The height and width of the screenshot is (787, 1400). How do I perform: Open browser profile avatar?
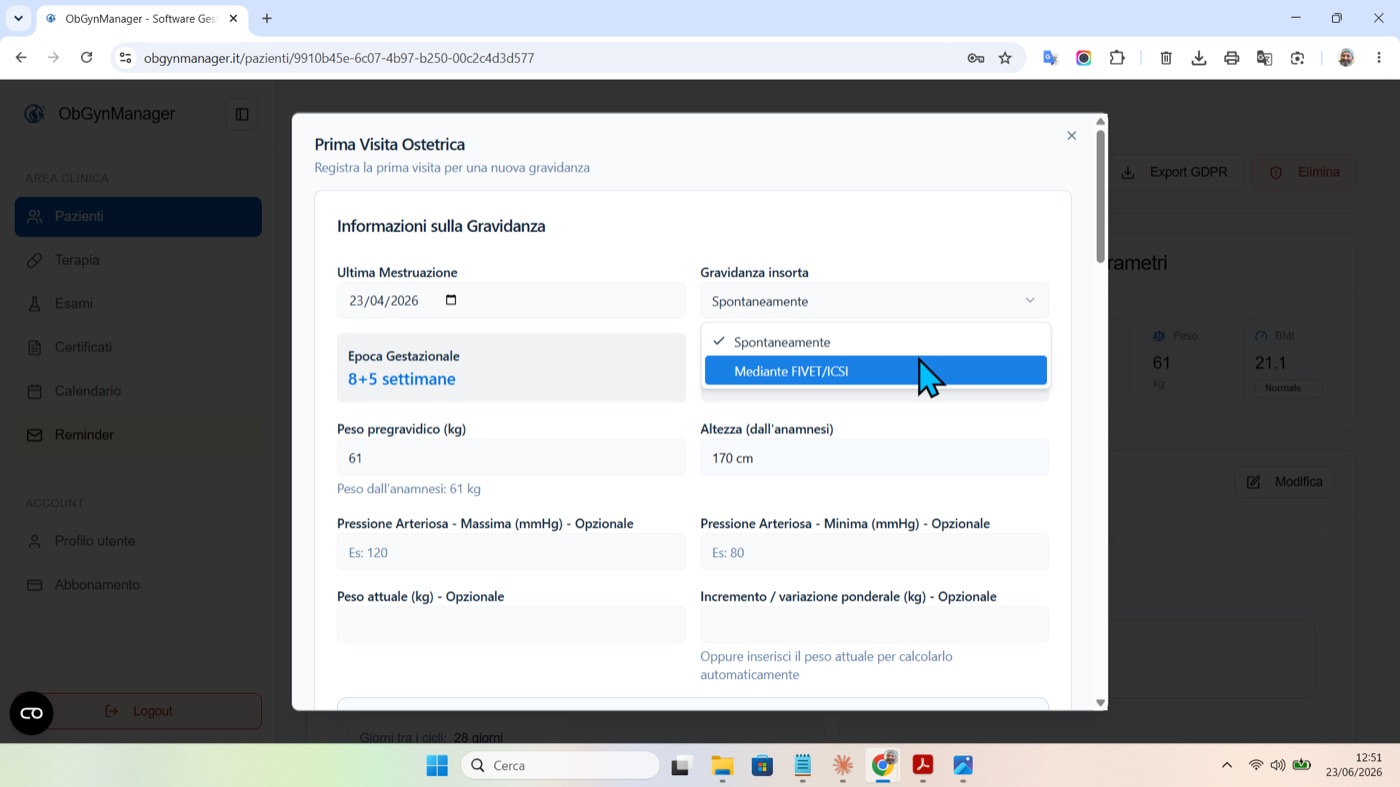[1346, 58]
